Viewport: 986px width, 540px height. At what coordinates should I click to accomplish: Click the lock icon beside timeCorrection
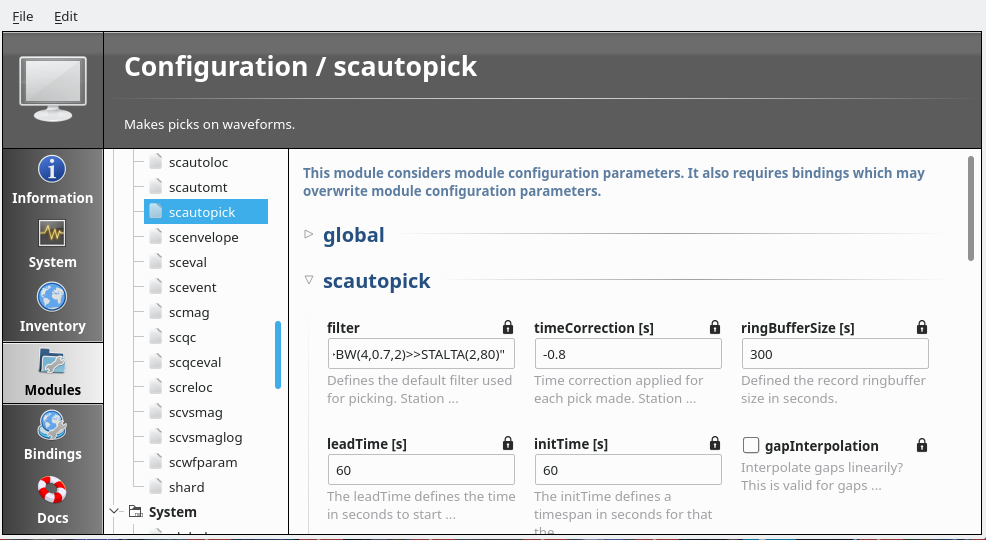[714, 327]
